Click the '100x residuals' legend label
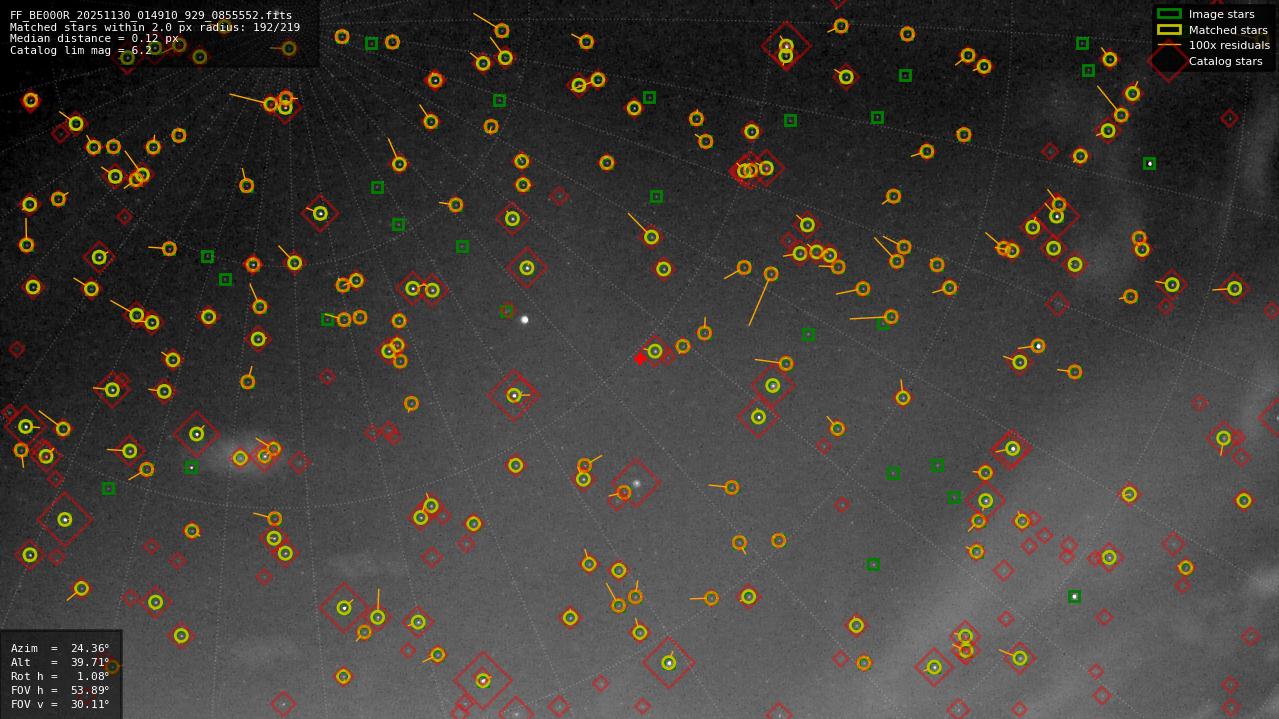The width and height of the screenshot is (1279, 719). (1229, 45)
